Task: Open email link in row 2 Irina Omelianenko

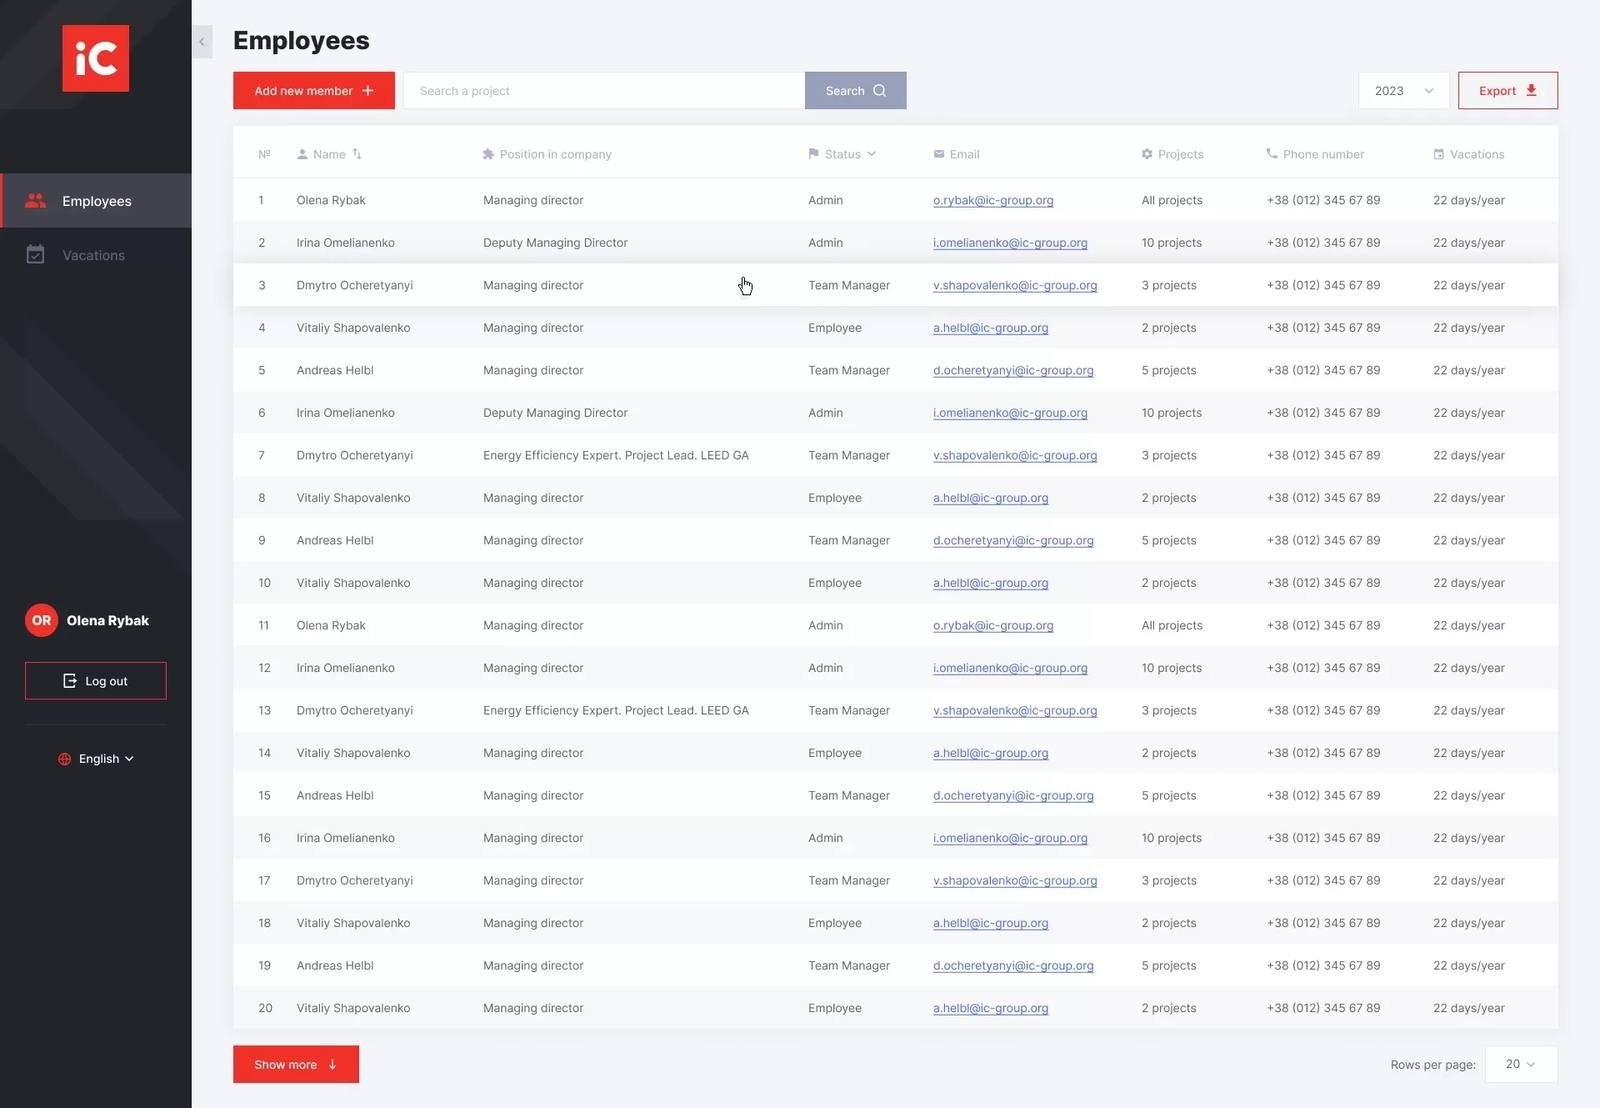Action: click(x=1010, y=243)
